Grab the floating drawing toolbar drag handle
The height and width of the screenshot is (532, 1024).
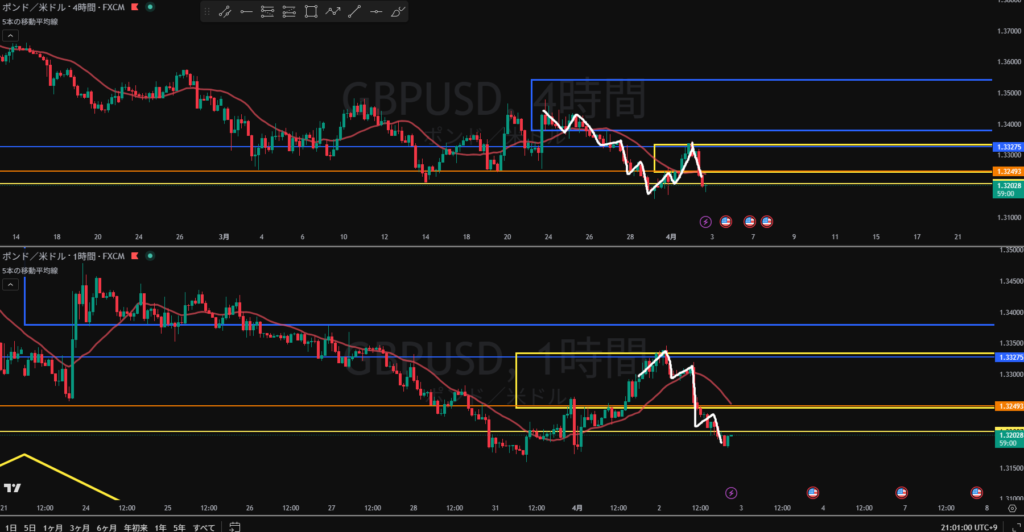207,13
